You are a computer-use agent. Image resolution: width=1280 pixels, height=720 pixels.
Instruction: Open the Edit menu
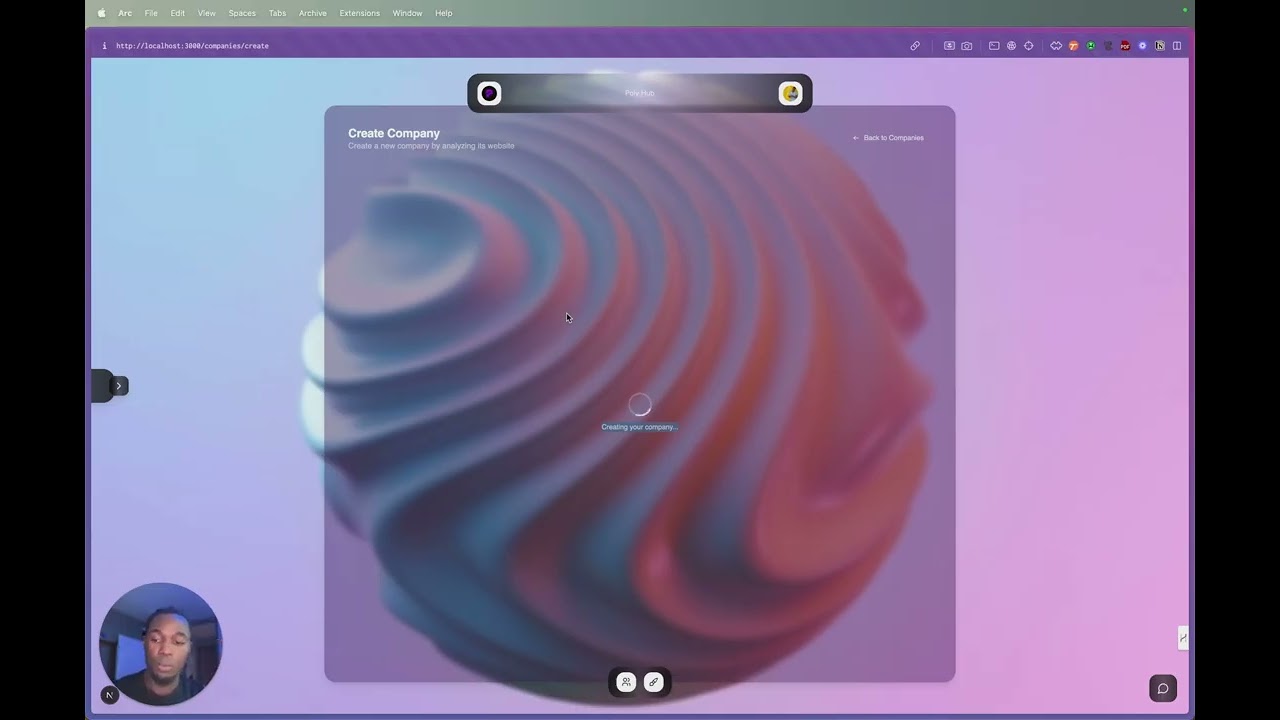[178, 13]
